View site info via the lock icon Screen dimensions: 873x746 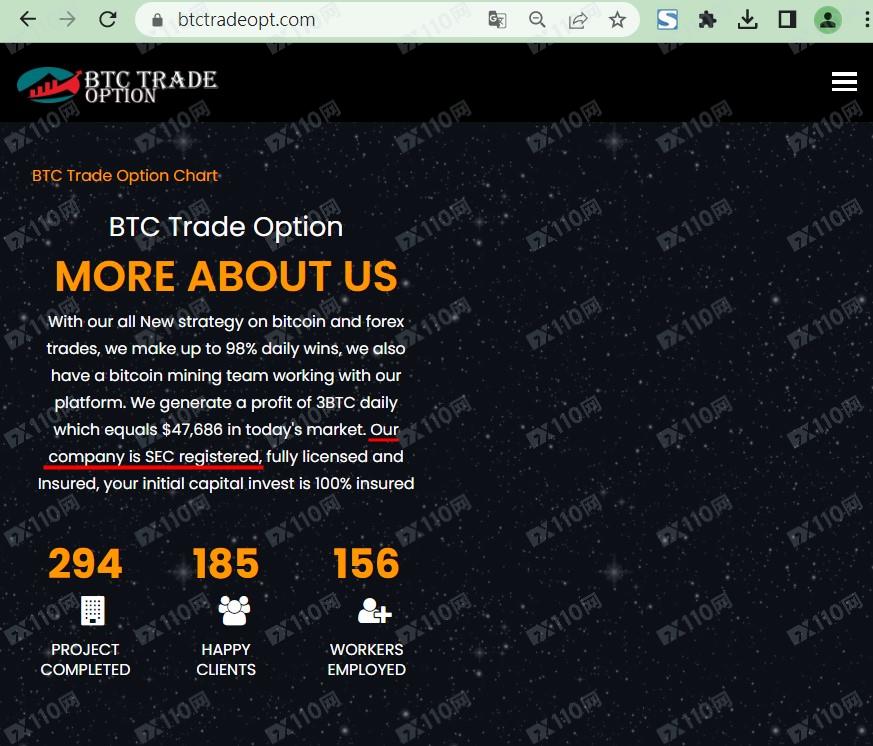point(158,20)
